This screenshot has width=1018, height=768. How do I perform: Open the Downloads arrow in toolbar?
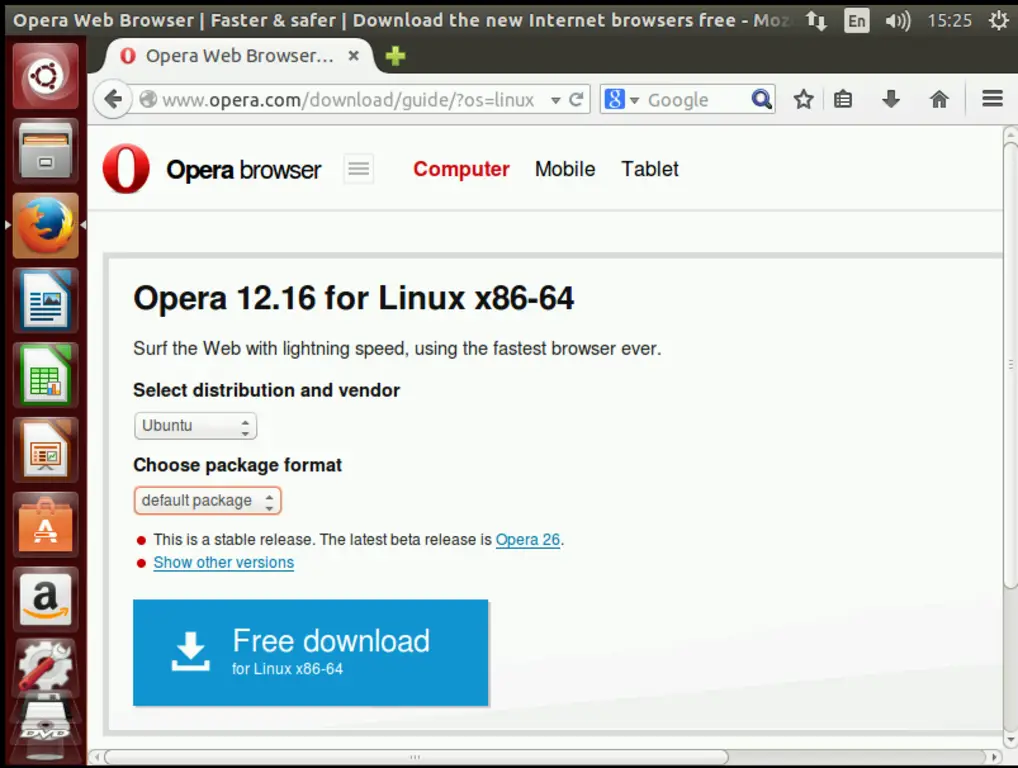click(891, 99)
